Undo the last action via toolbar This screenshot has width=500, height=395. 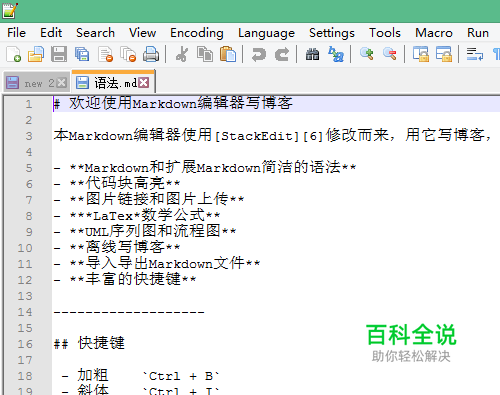point(259,54)
